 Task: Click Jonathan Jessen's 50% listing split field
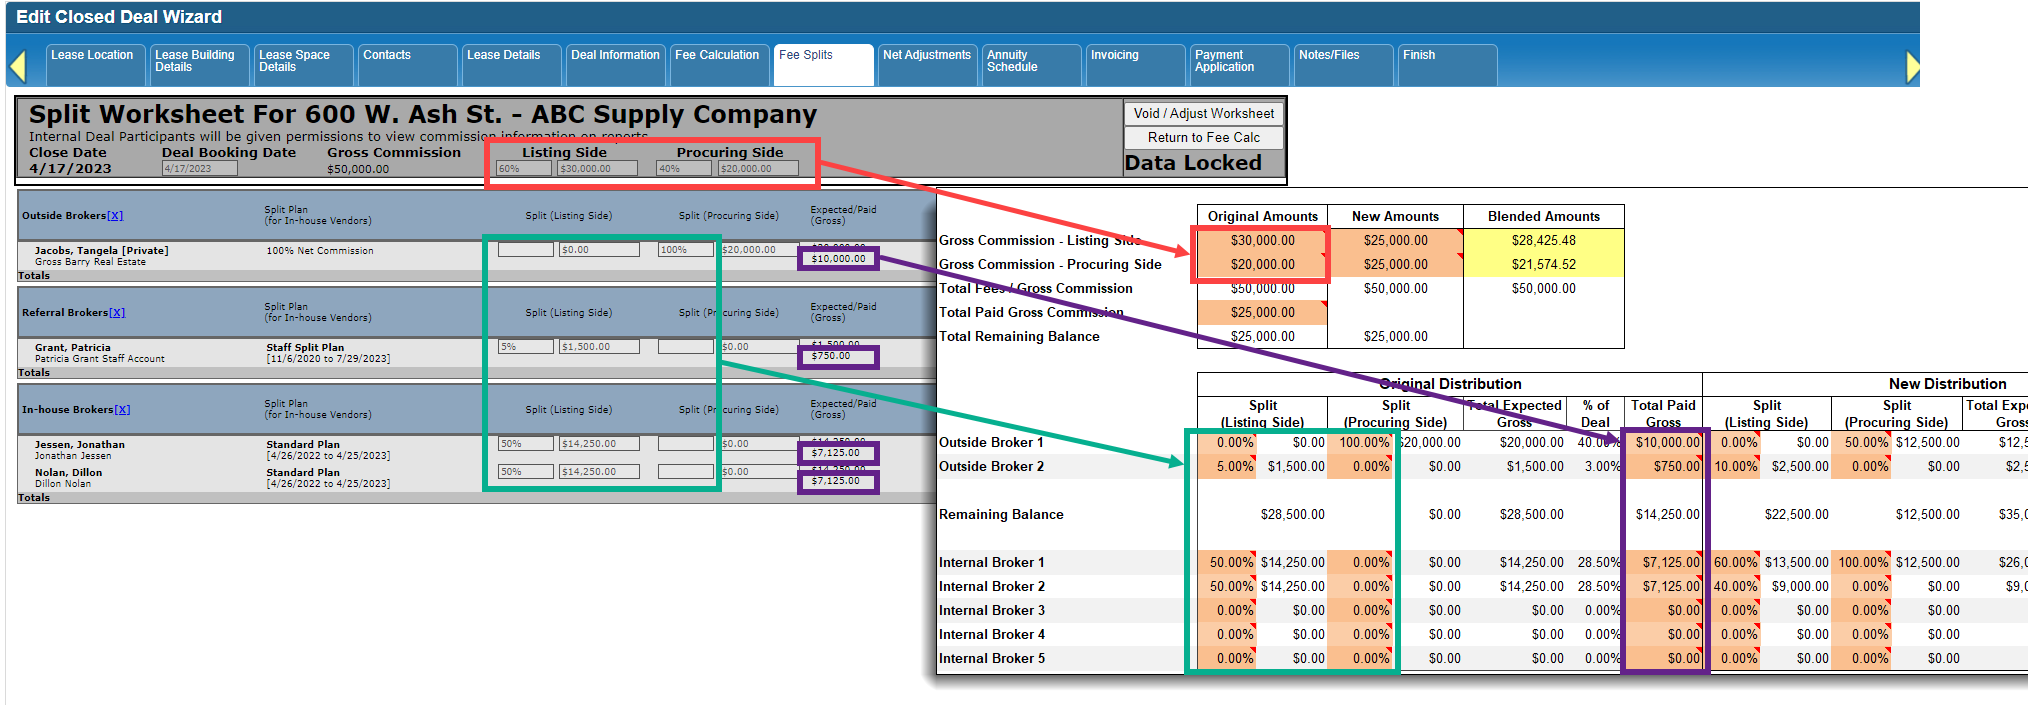[525, 444]
